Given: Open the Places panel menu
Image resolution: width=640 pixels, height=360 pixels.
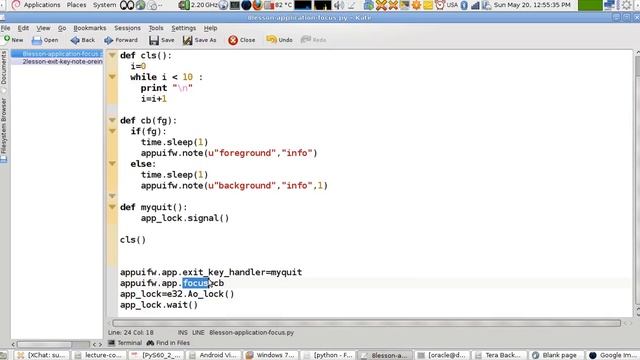Looking at the screenshot, I should pyautogui.click(x=76, y=5).
